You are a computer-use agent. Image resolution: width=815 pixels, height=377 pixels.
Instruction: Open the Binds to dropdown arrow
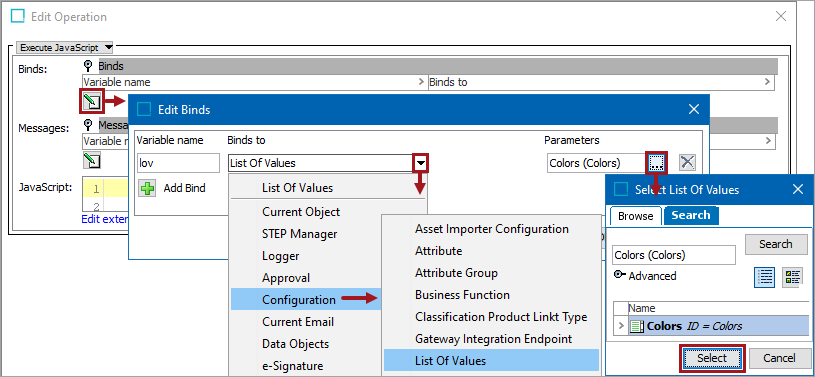pos(420,163)
